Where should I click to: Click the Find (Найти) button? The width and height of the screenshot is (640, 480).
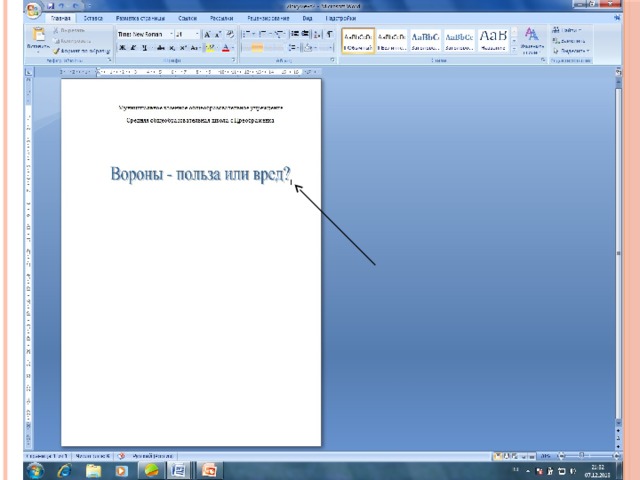[x=567, y=30]
